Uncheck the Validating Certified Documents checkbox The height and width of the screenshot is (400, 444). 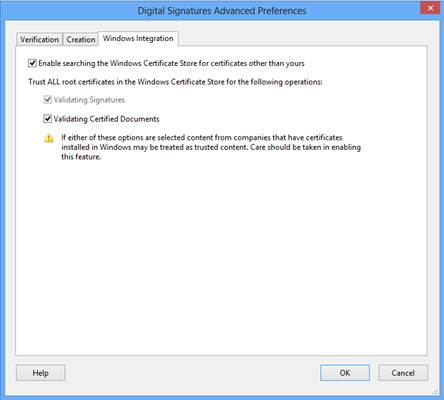tap(48, 119)
